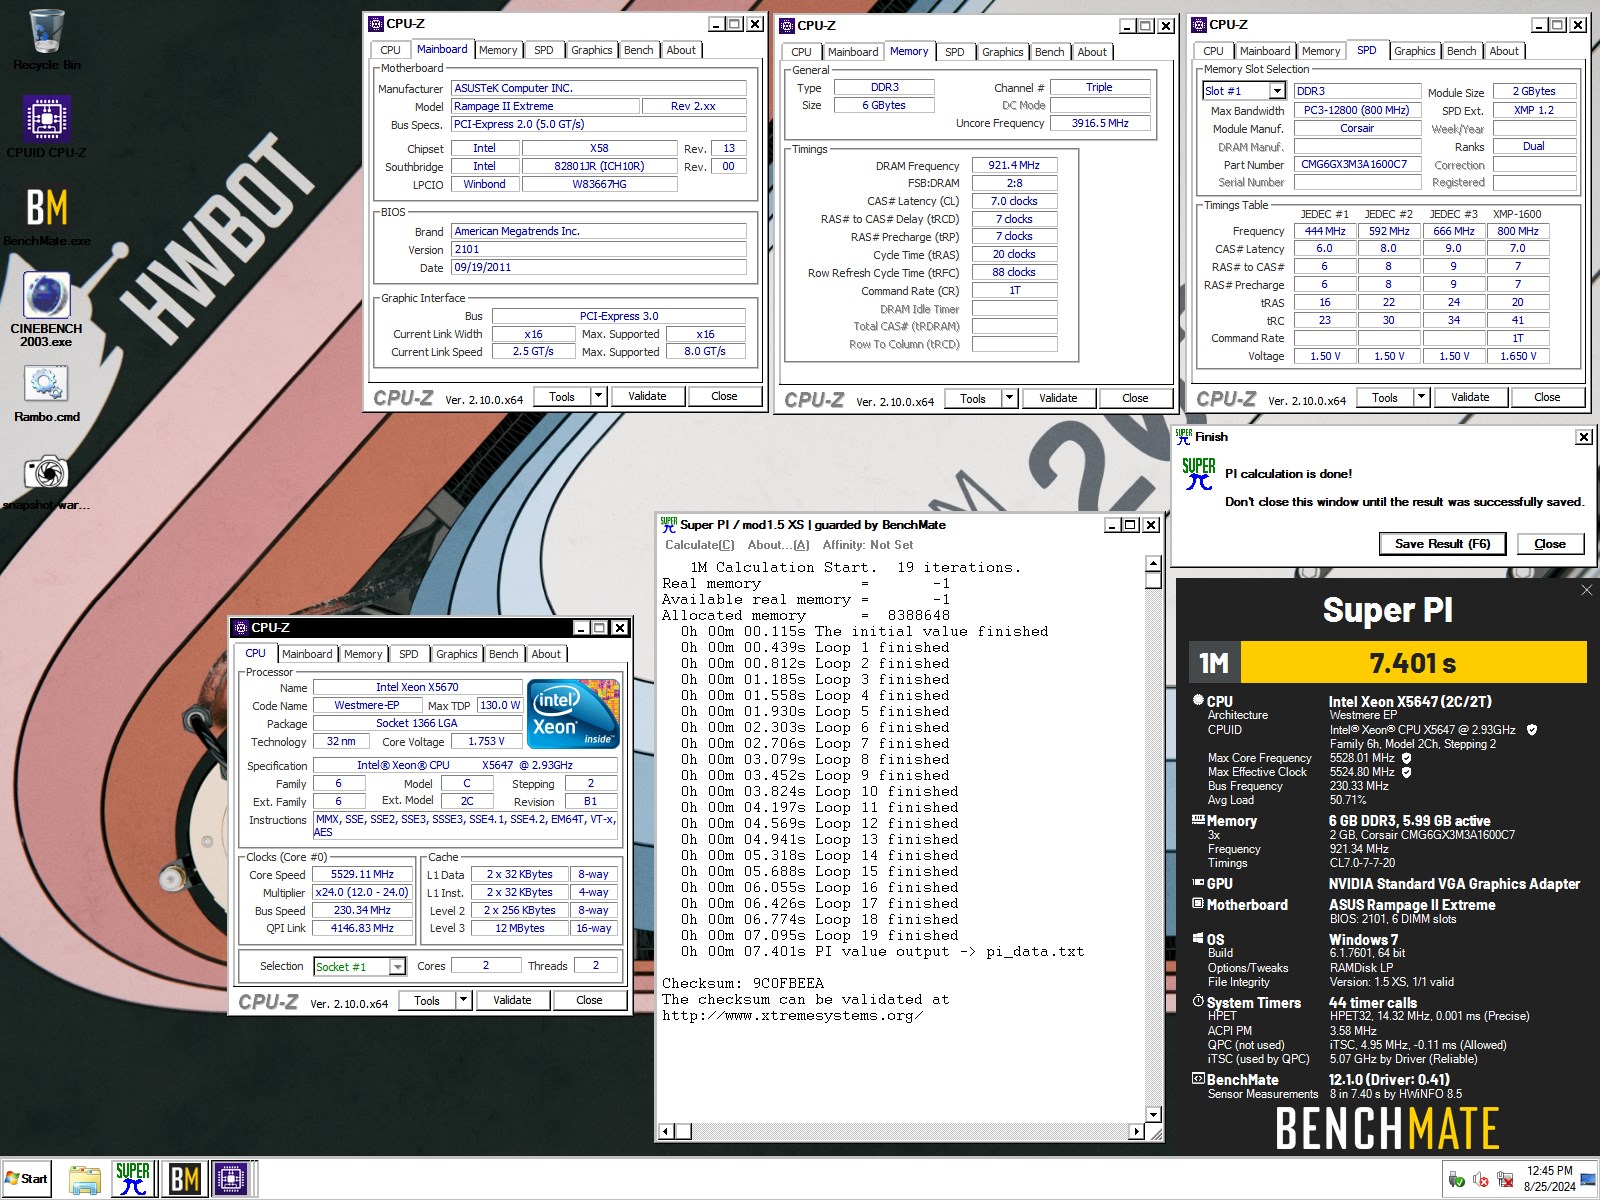The height and width of the screenshot is (1200, 1600).
Task: Click the DRAM Frequency value 921.4 MHz
Action: point(1014,165)
